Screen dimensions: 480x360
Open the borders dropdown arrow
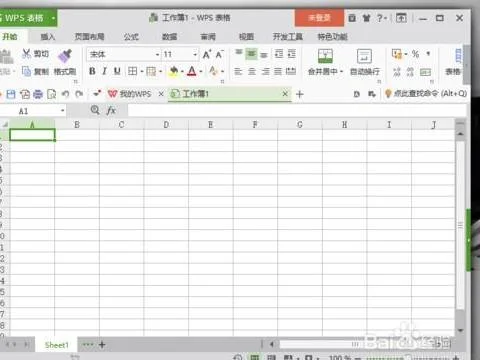[142, 71]
